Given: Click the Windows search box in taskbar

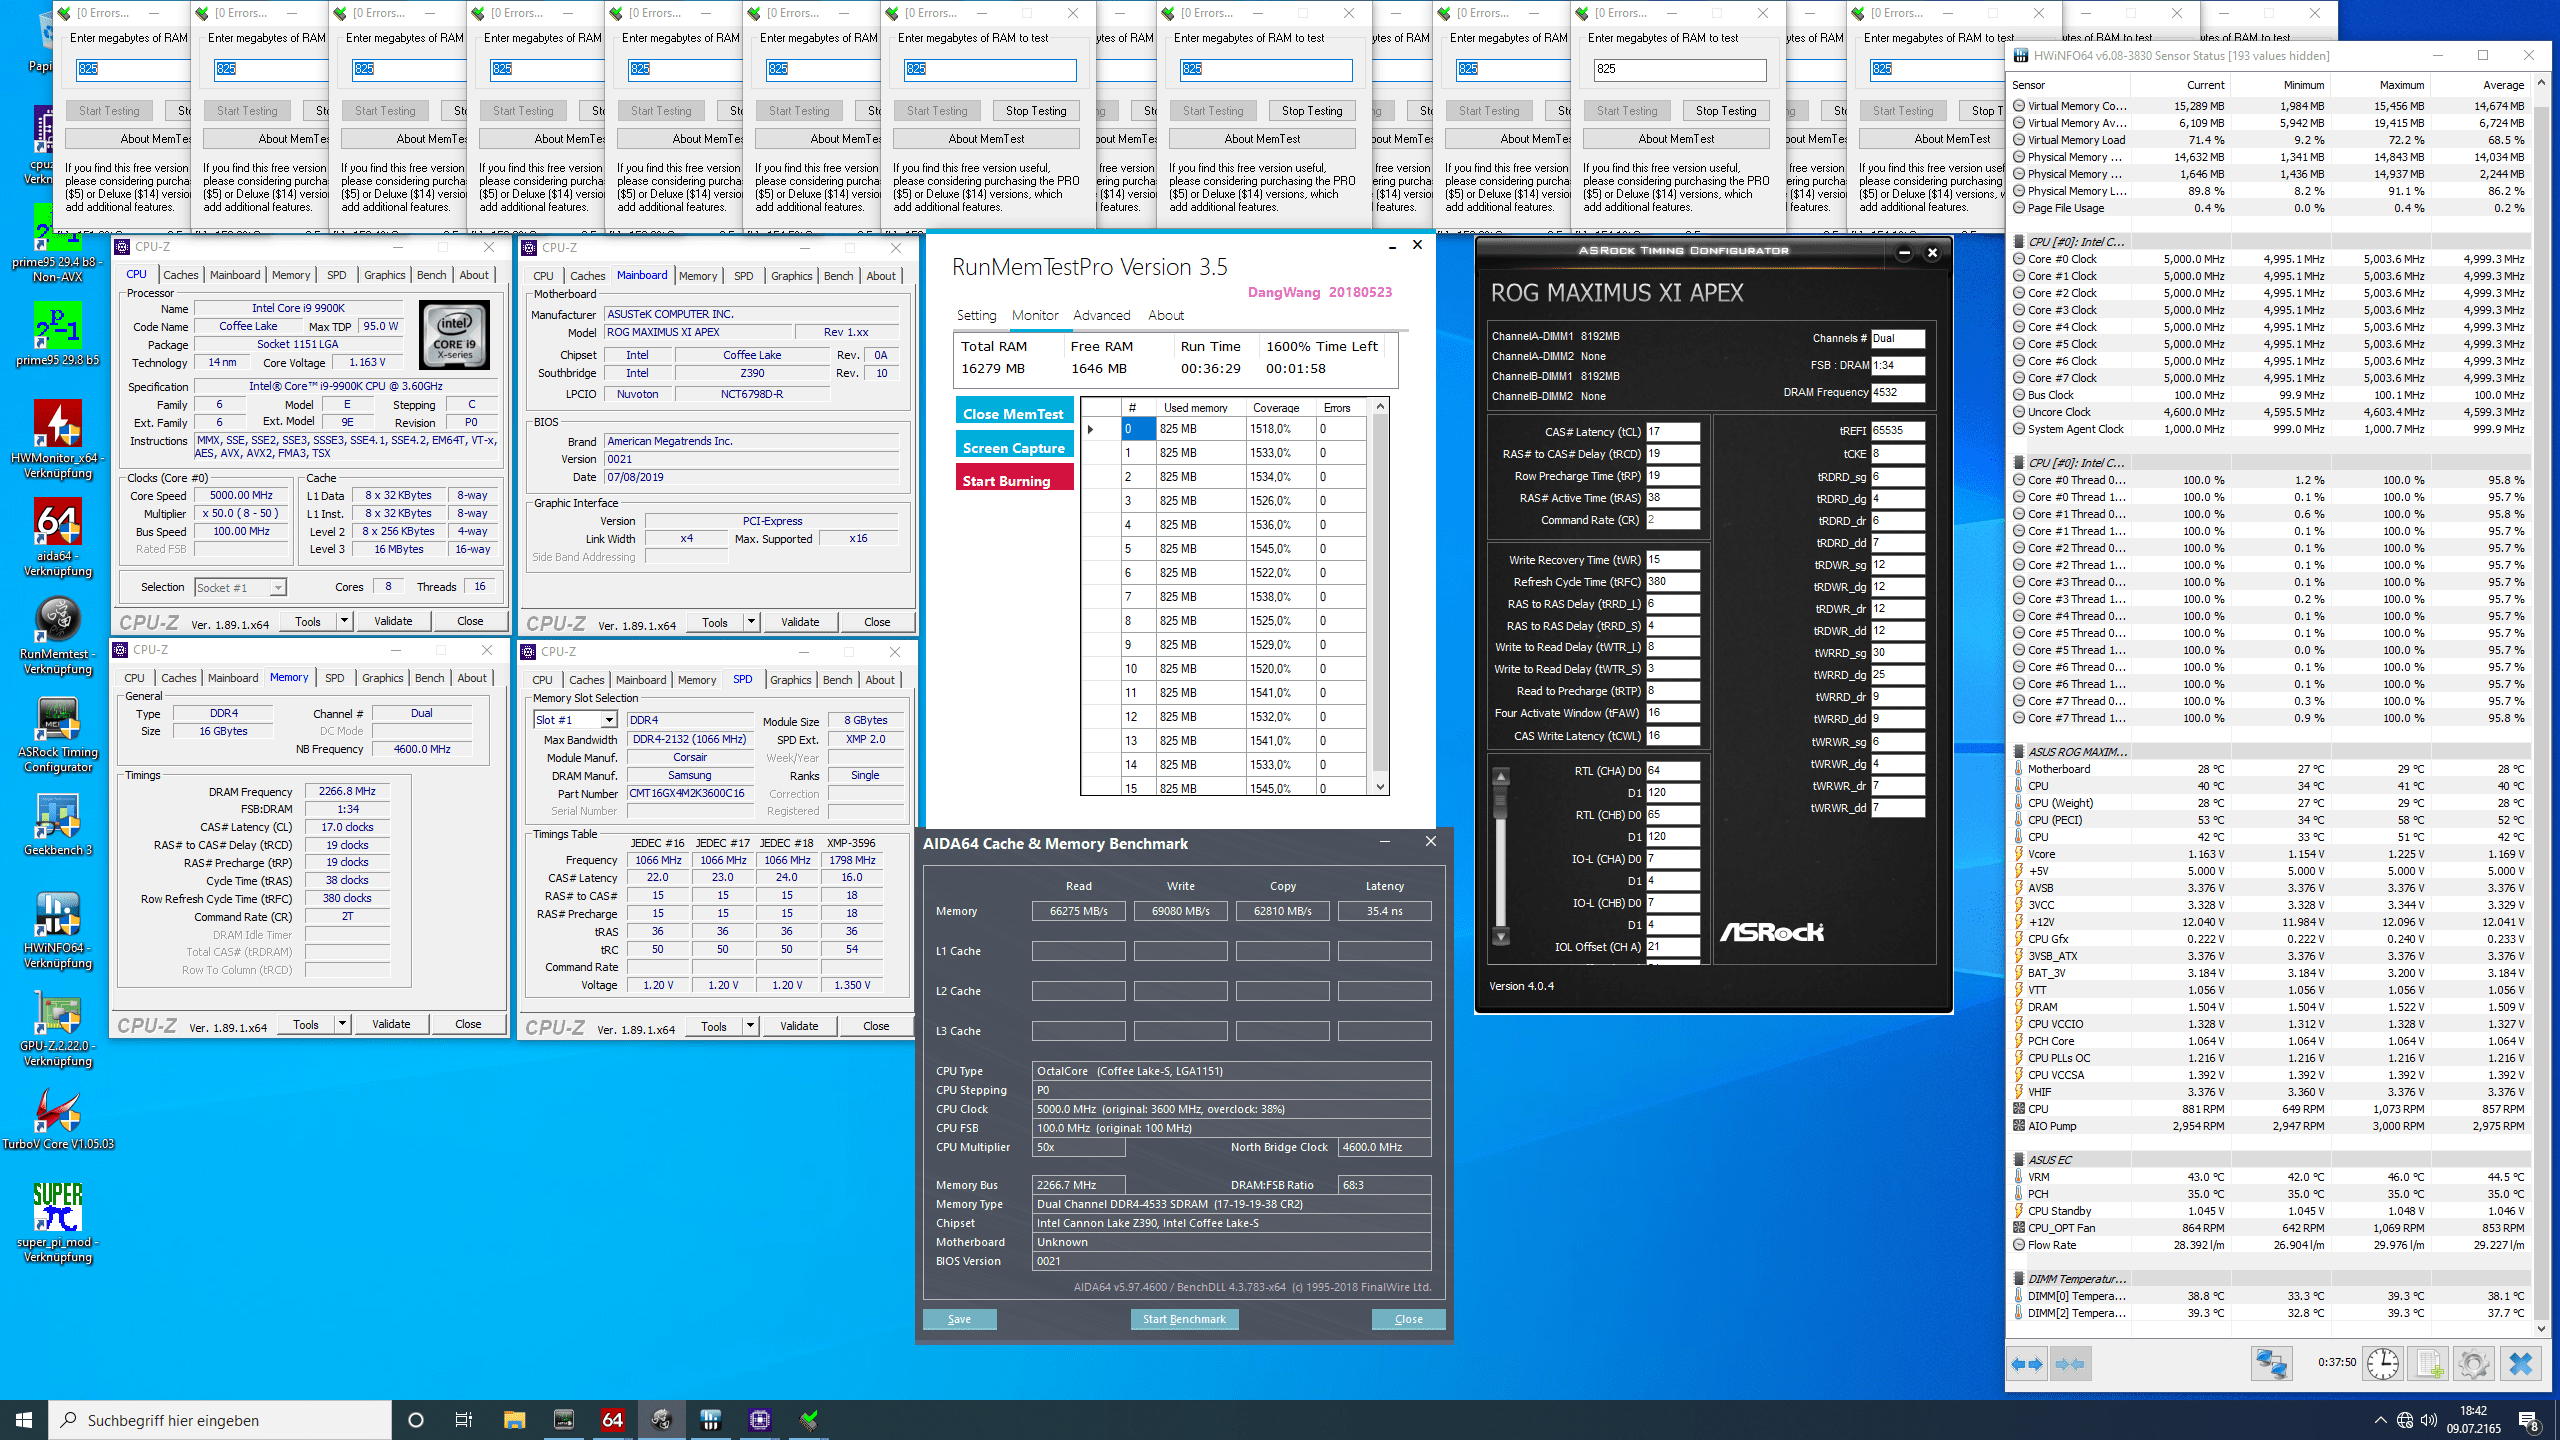Looking at the screenshot, I should pyautogui.click(x=220, y=1419).
